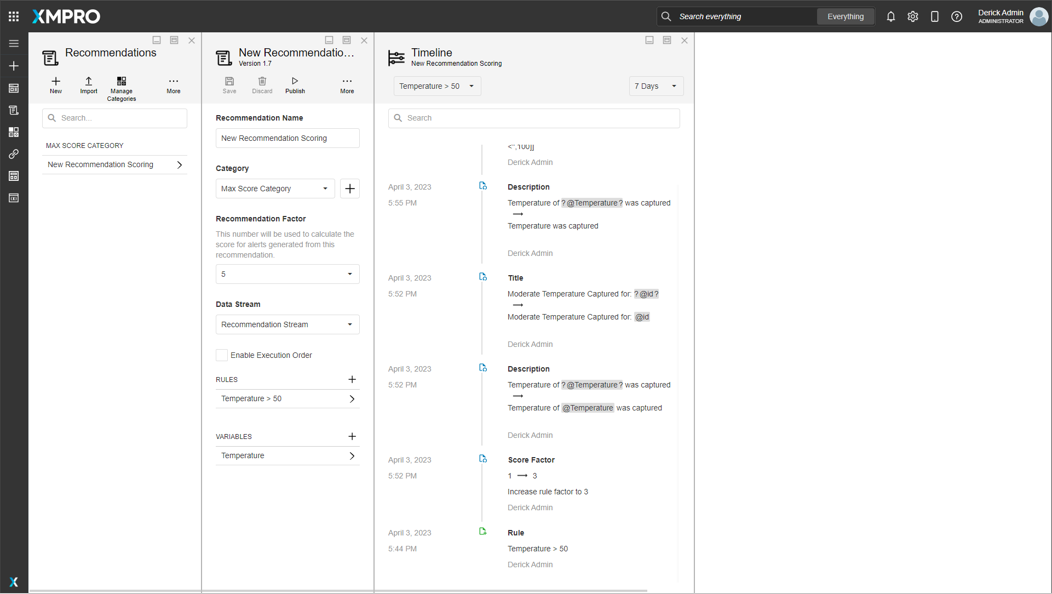
Task: Click the Recommendation Name input field
Action: tap(287, 138)
